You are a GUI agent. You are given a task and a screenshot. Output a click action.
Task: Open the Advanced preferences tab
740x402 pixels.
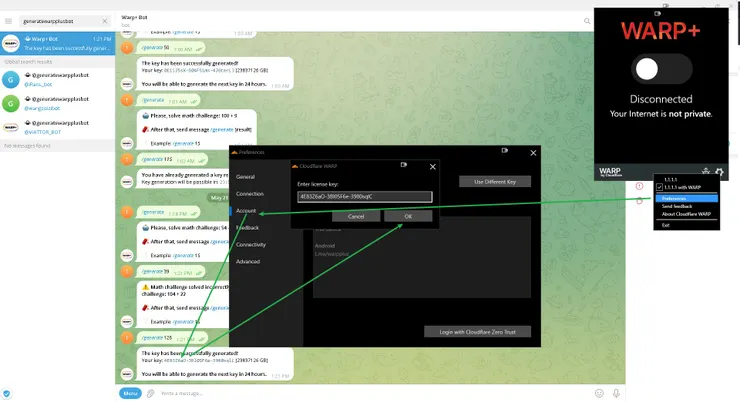pos(248,262)
